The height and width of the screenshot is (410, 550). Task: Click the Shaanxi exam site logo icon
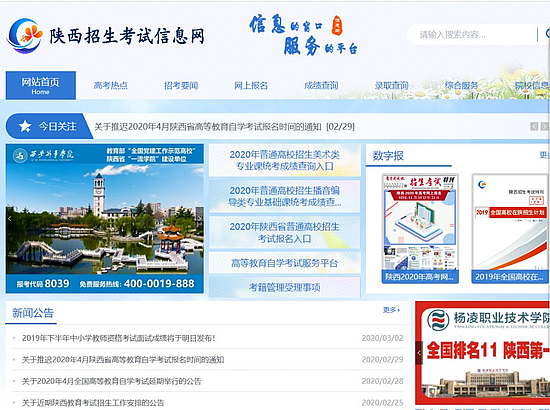tap(25, 36)
